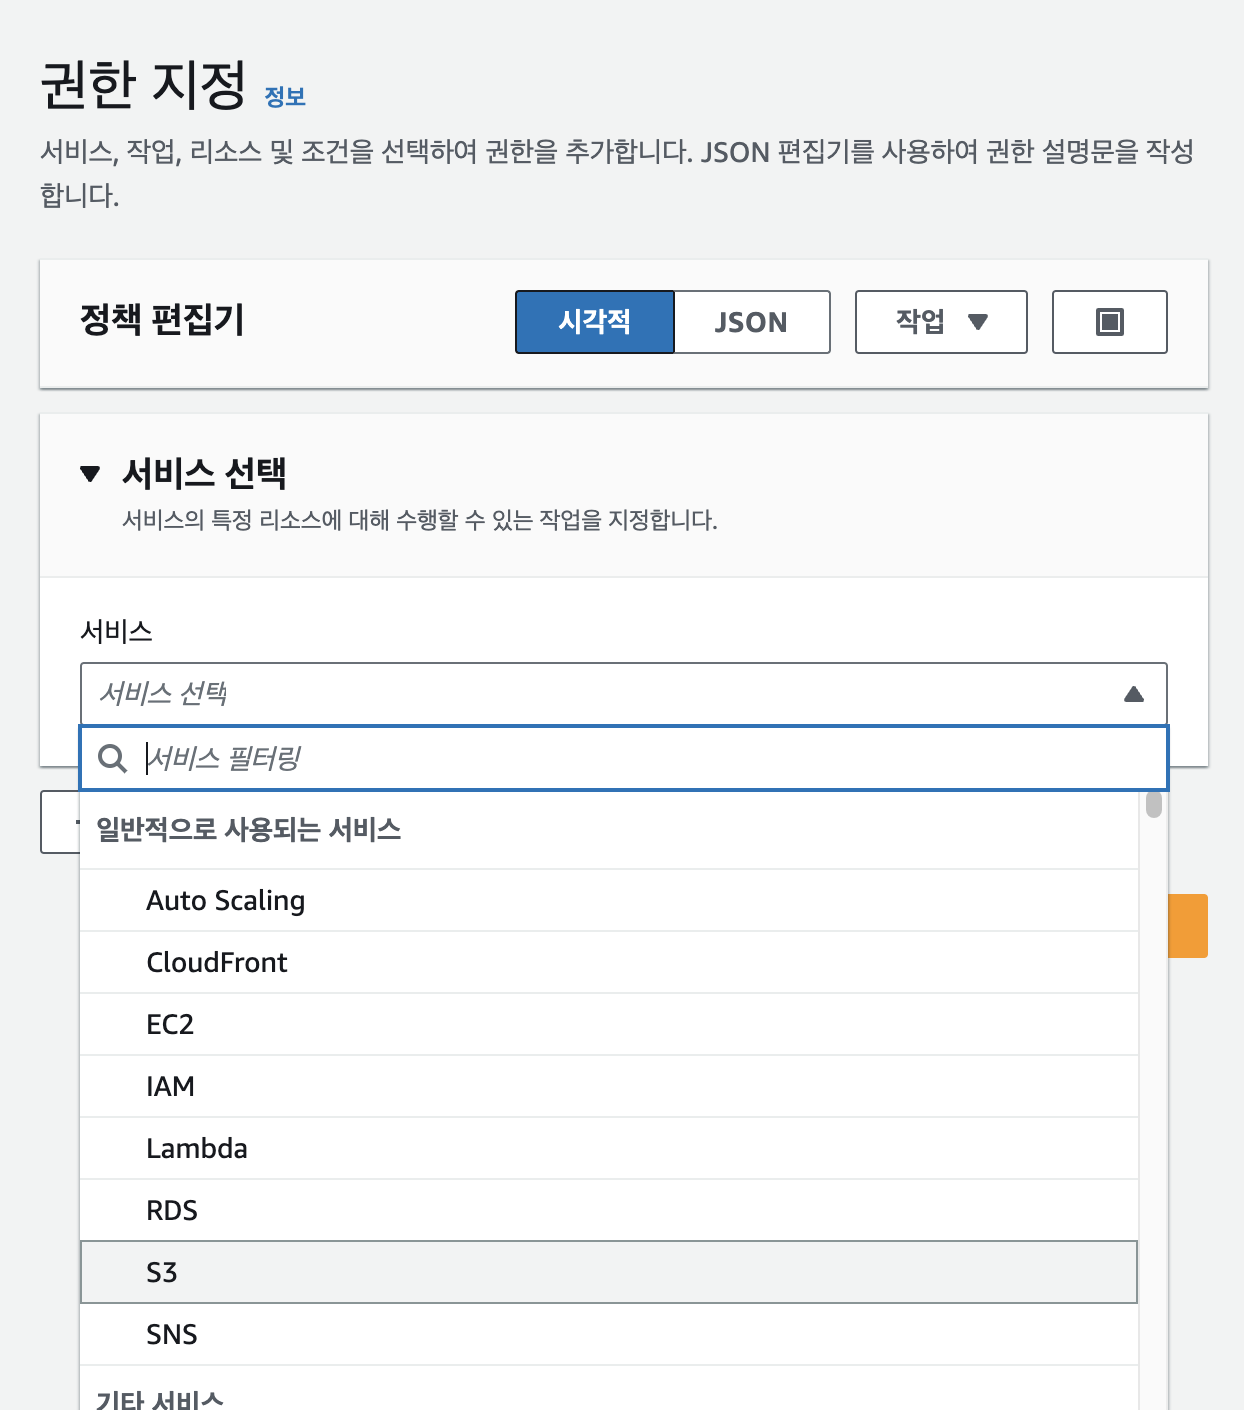
Task: Select the Lambda service option
Action: (197, 1149)
